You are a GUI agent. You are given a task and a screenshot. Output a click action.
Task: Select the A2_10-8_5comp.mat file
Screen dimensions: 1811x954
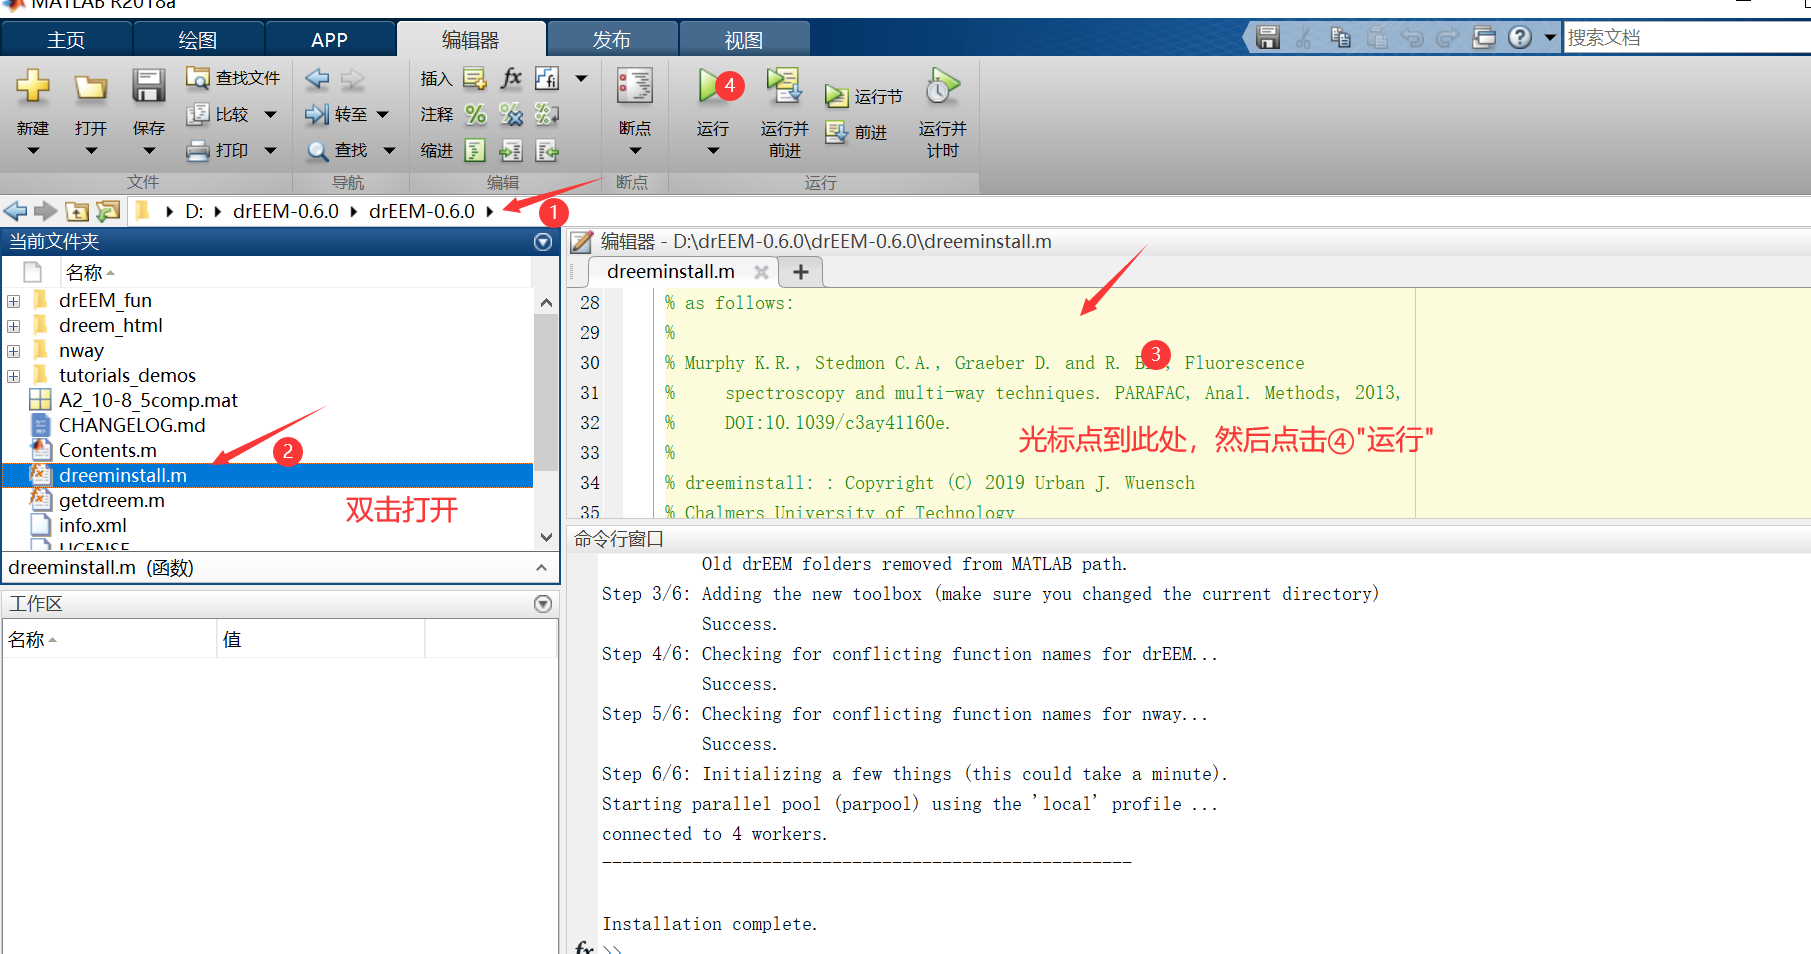(148, 400)
